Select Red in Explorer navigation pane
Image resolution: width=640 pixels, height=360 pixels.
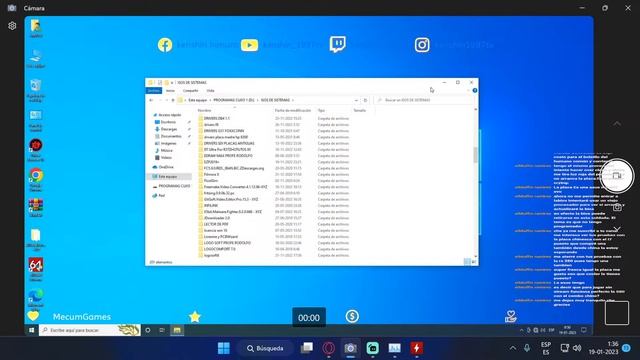162,196
